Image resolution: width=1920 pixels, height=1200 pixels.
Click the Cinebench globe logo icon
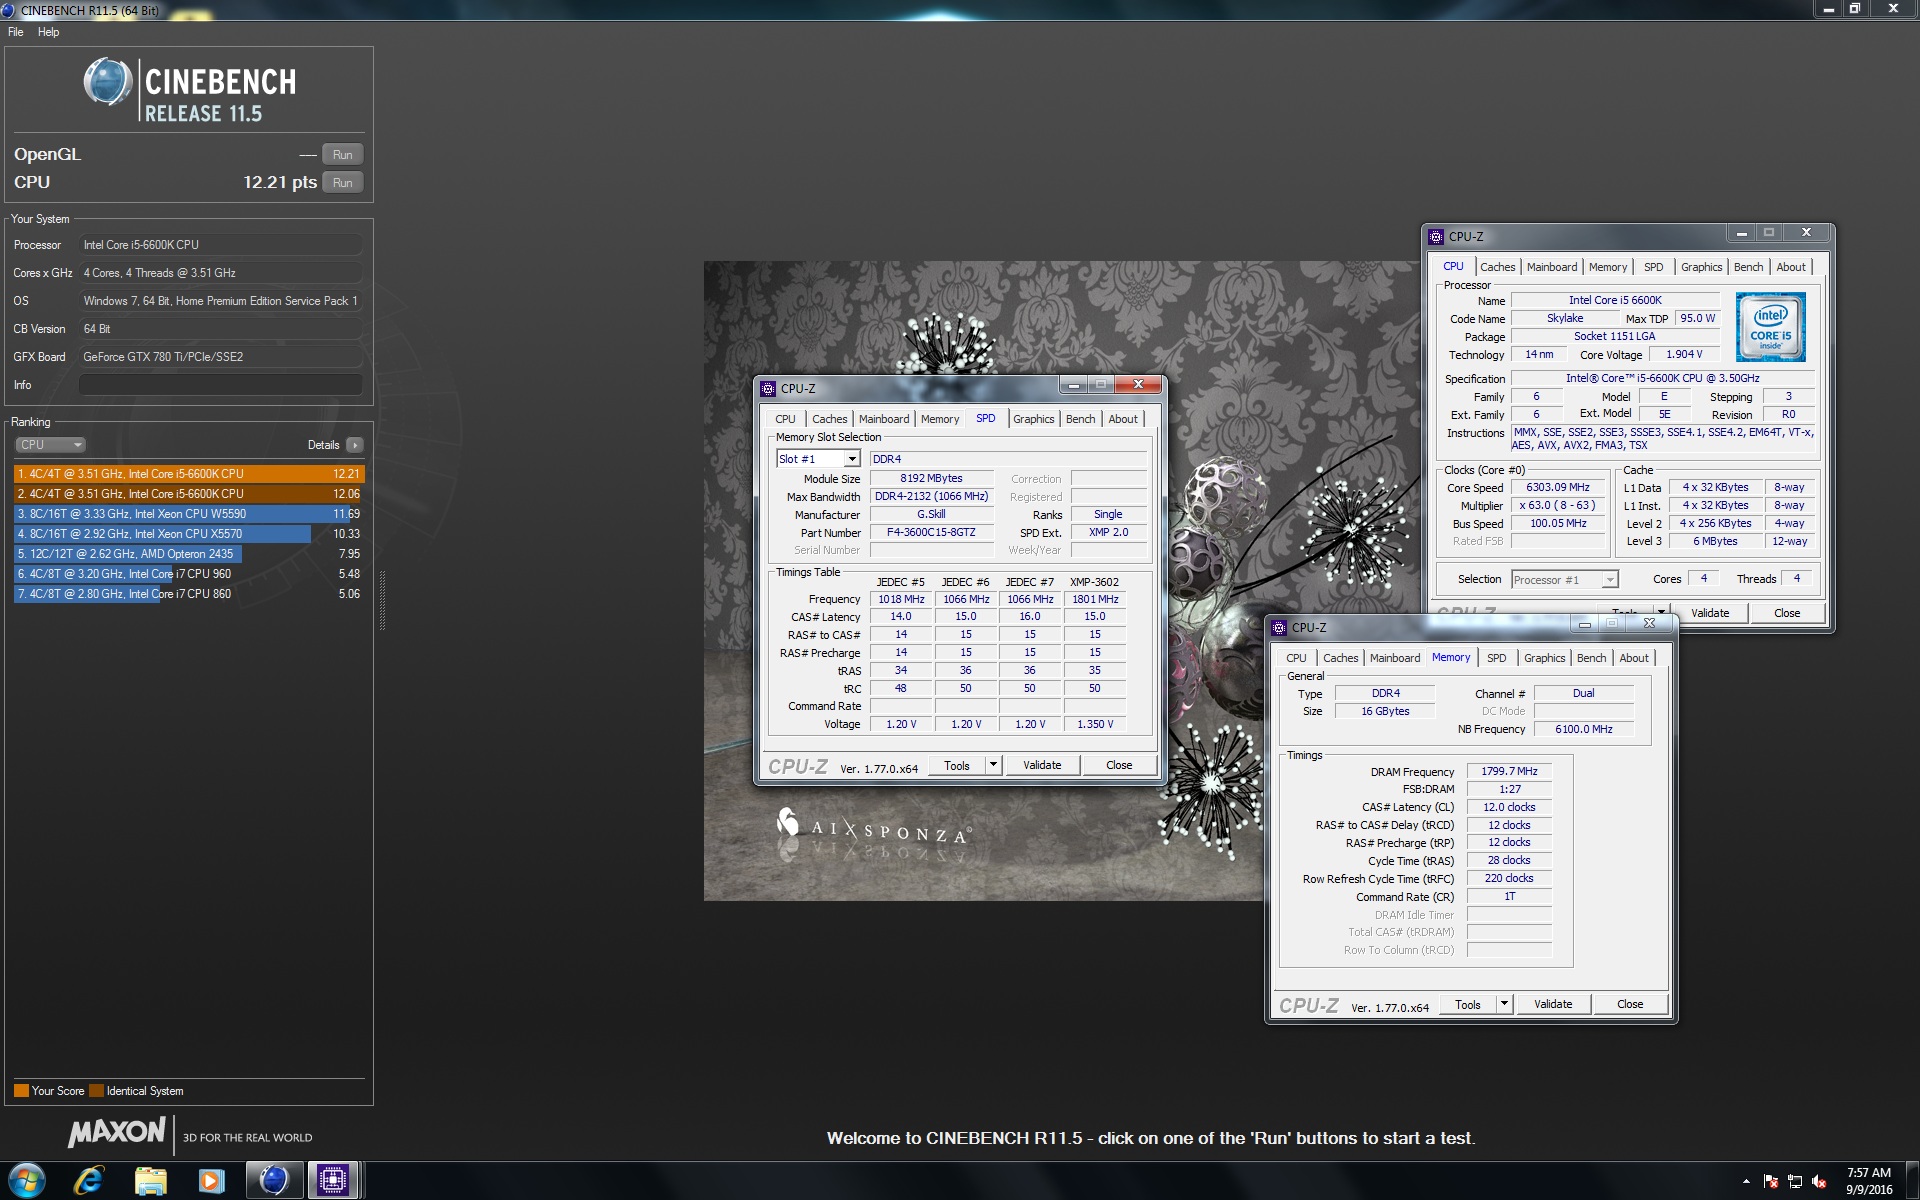click(108, 83)
